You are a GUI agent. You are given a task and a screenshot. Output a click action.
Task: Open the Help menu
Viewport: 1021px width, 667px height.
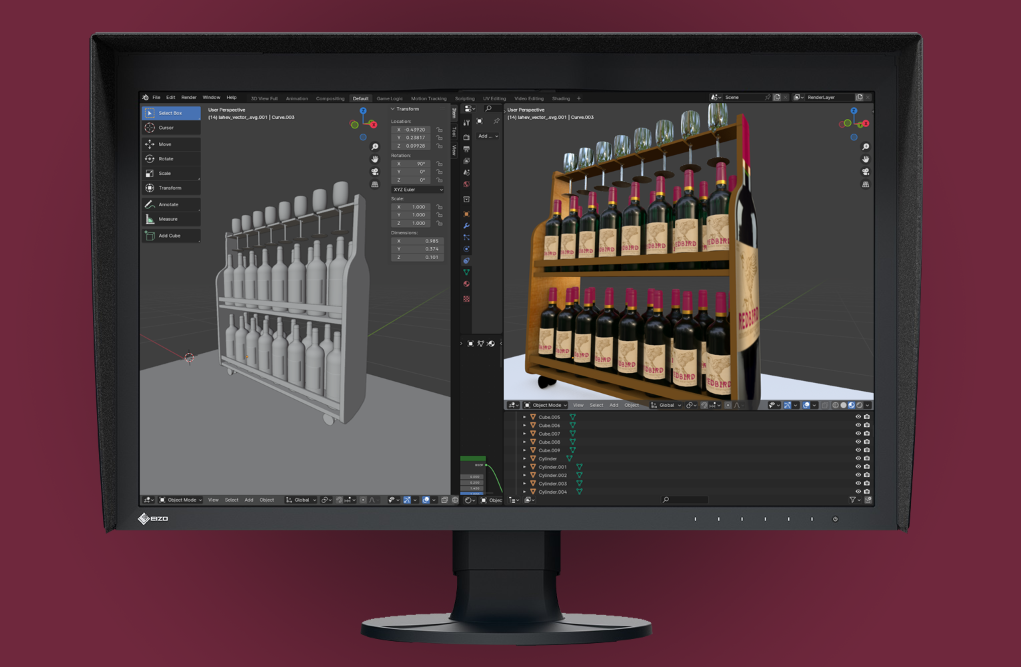click(231, 98)
